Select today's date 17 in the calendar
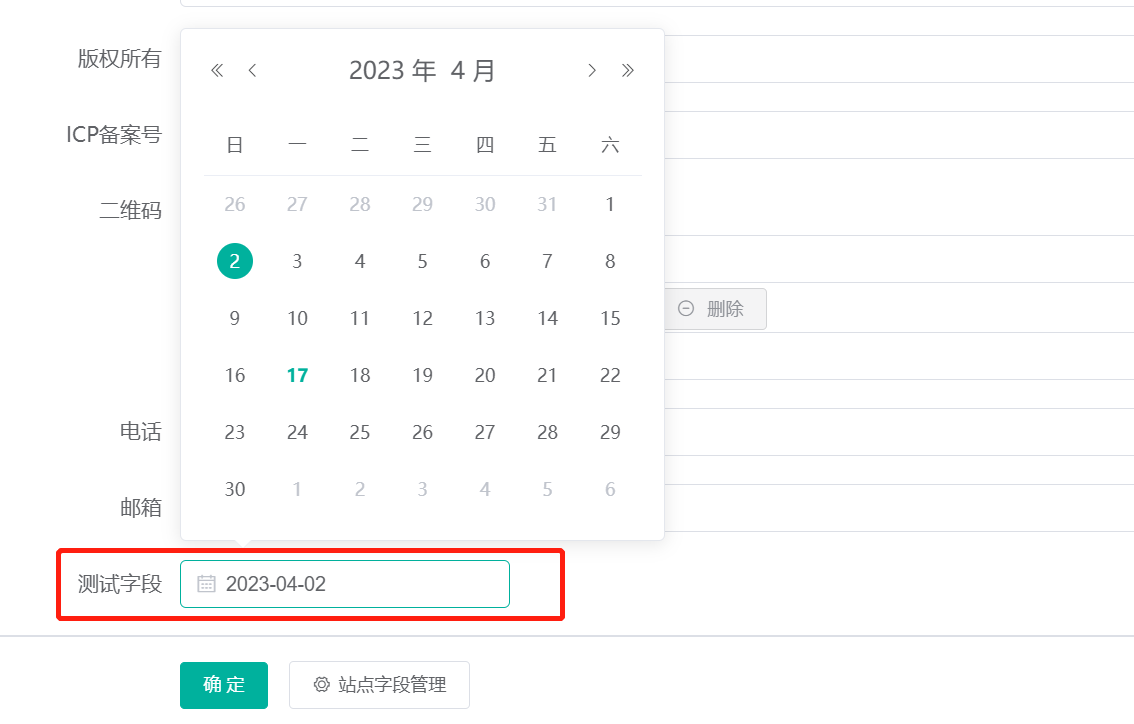Image resolution: width=1134 pixels, height=724 pixels. 297,375
